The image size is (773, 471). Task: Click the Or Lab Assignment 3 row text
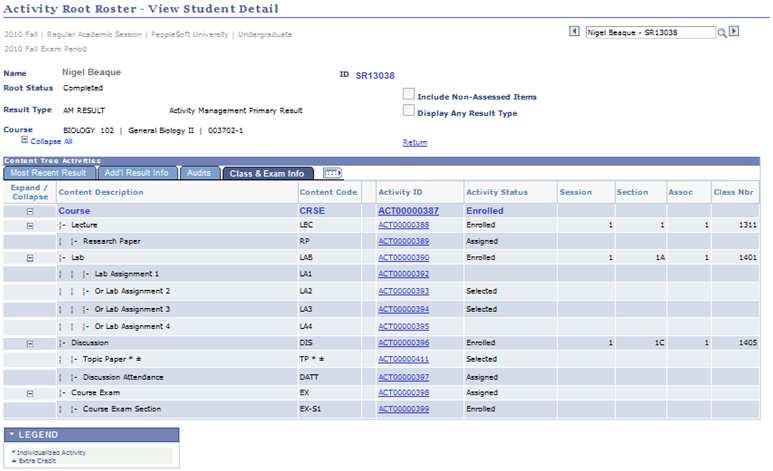point(132,309)
